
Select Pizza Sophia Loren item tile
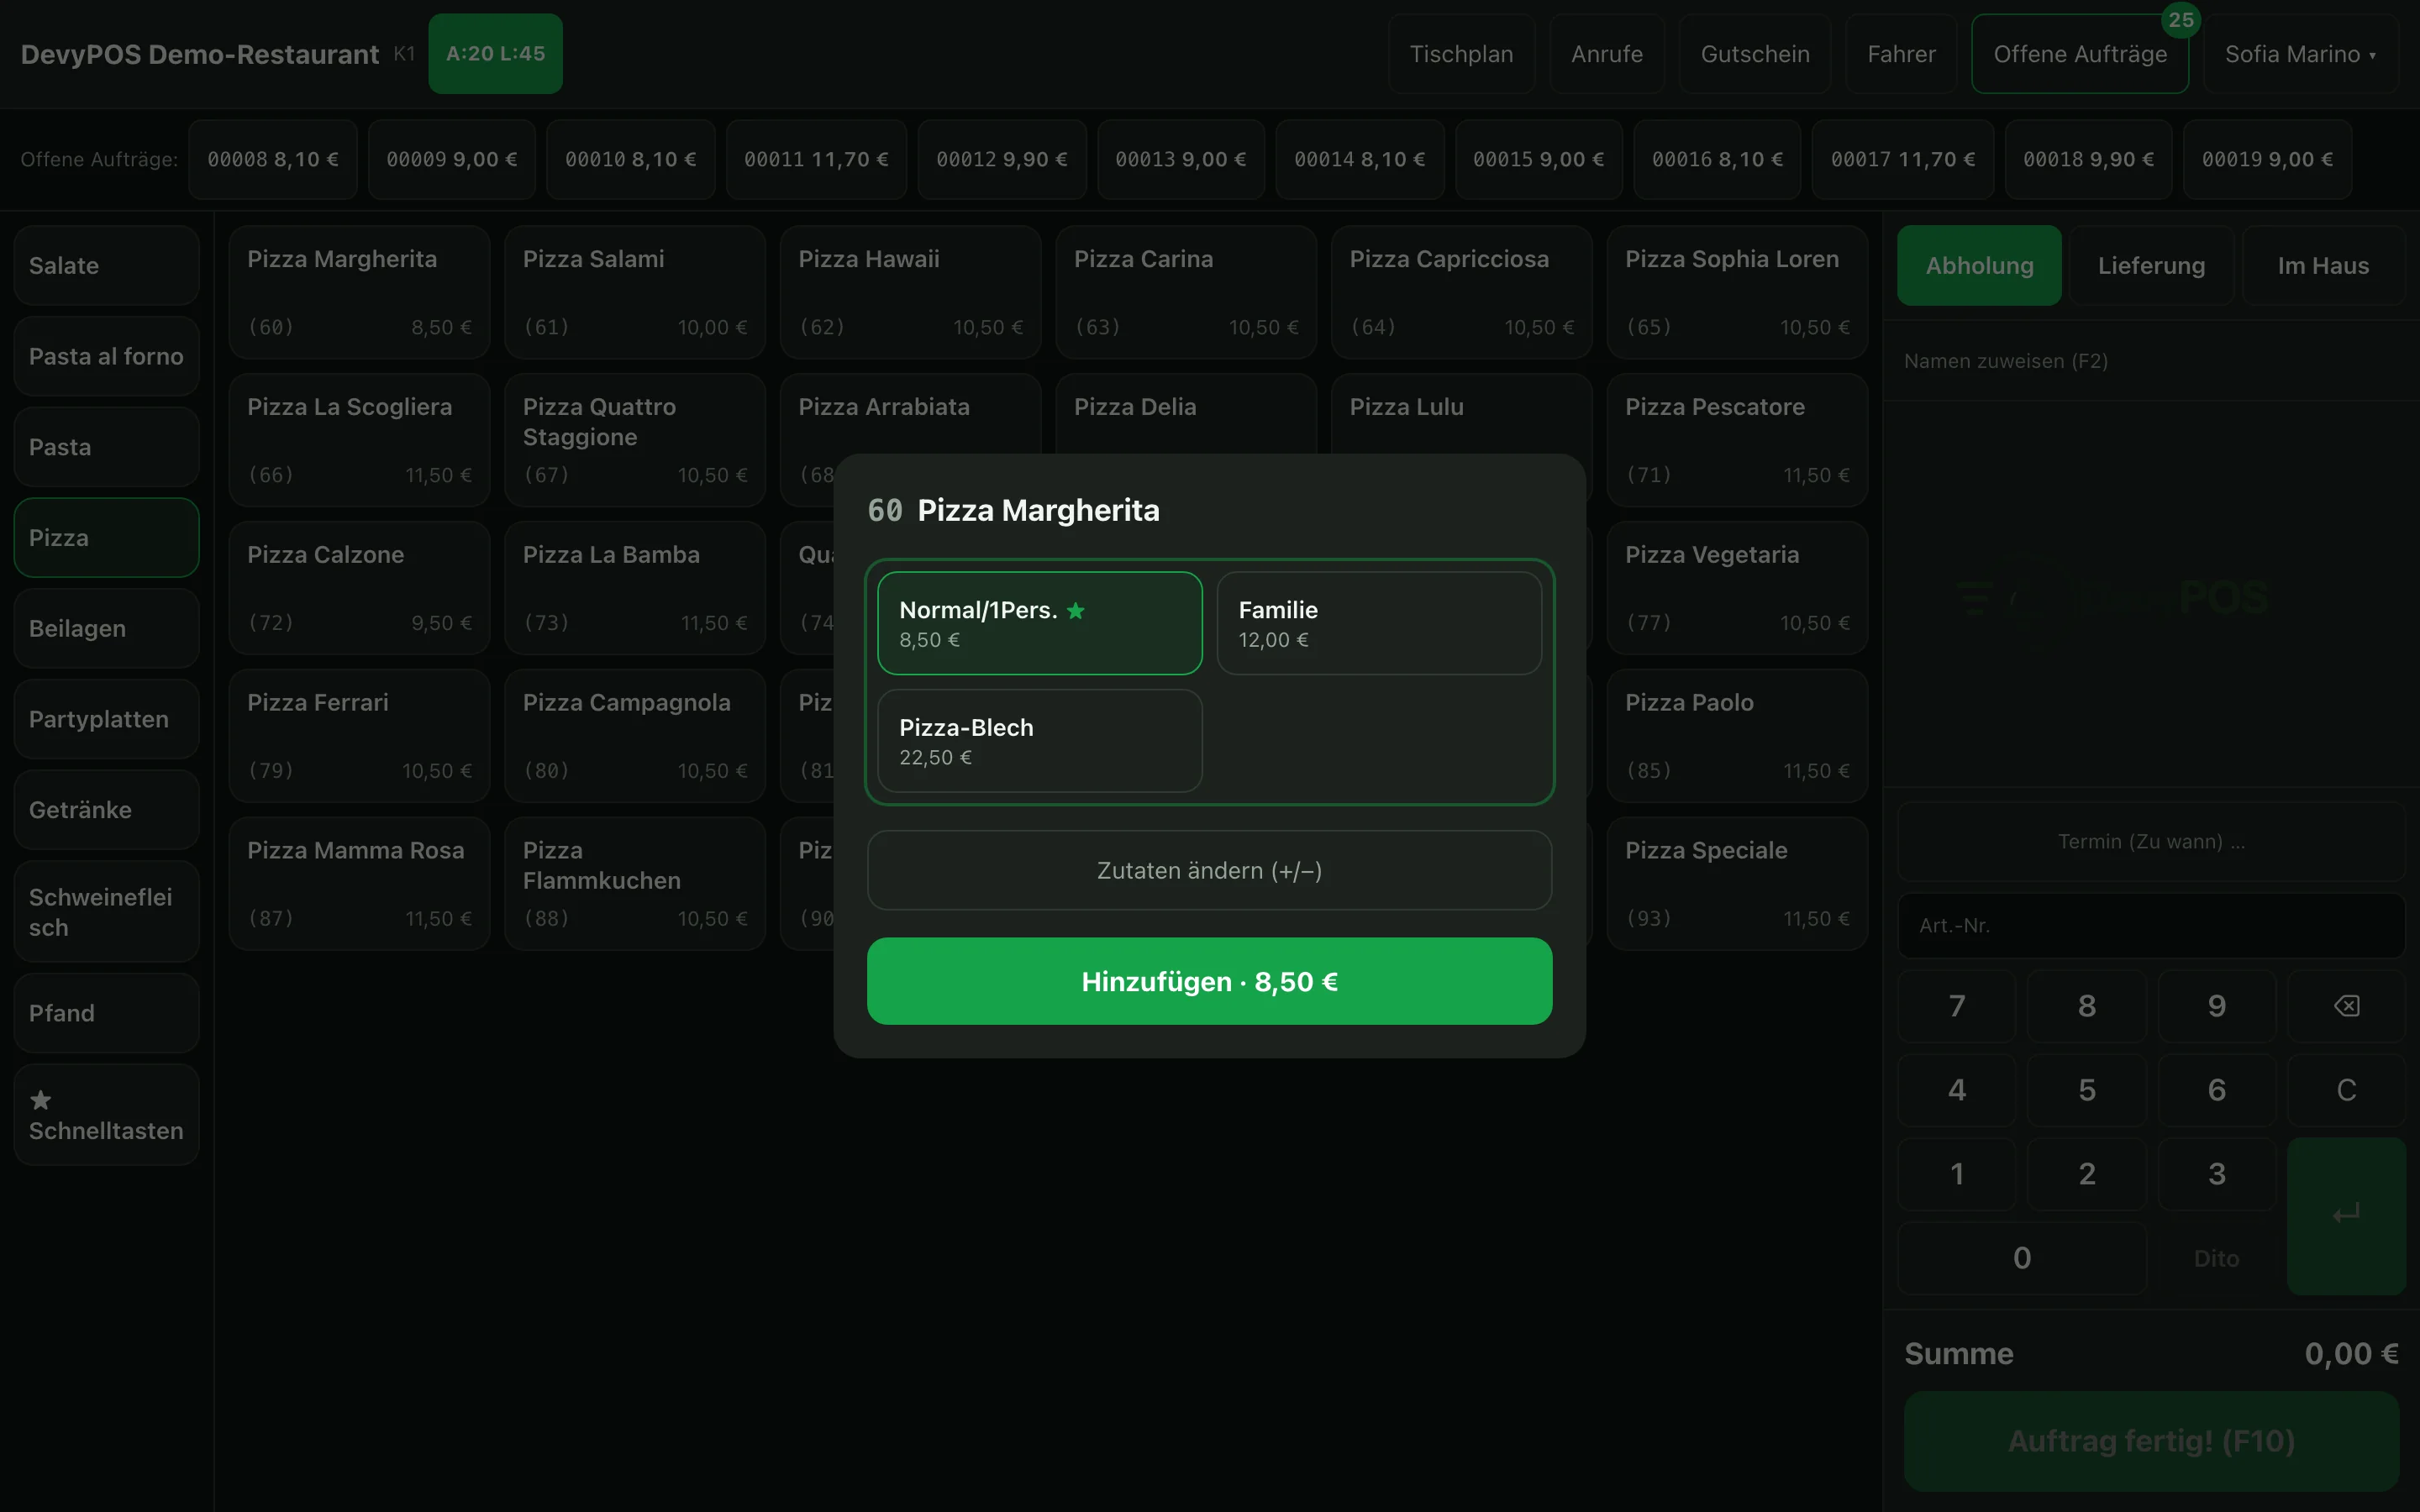pos(1737,292)
